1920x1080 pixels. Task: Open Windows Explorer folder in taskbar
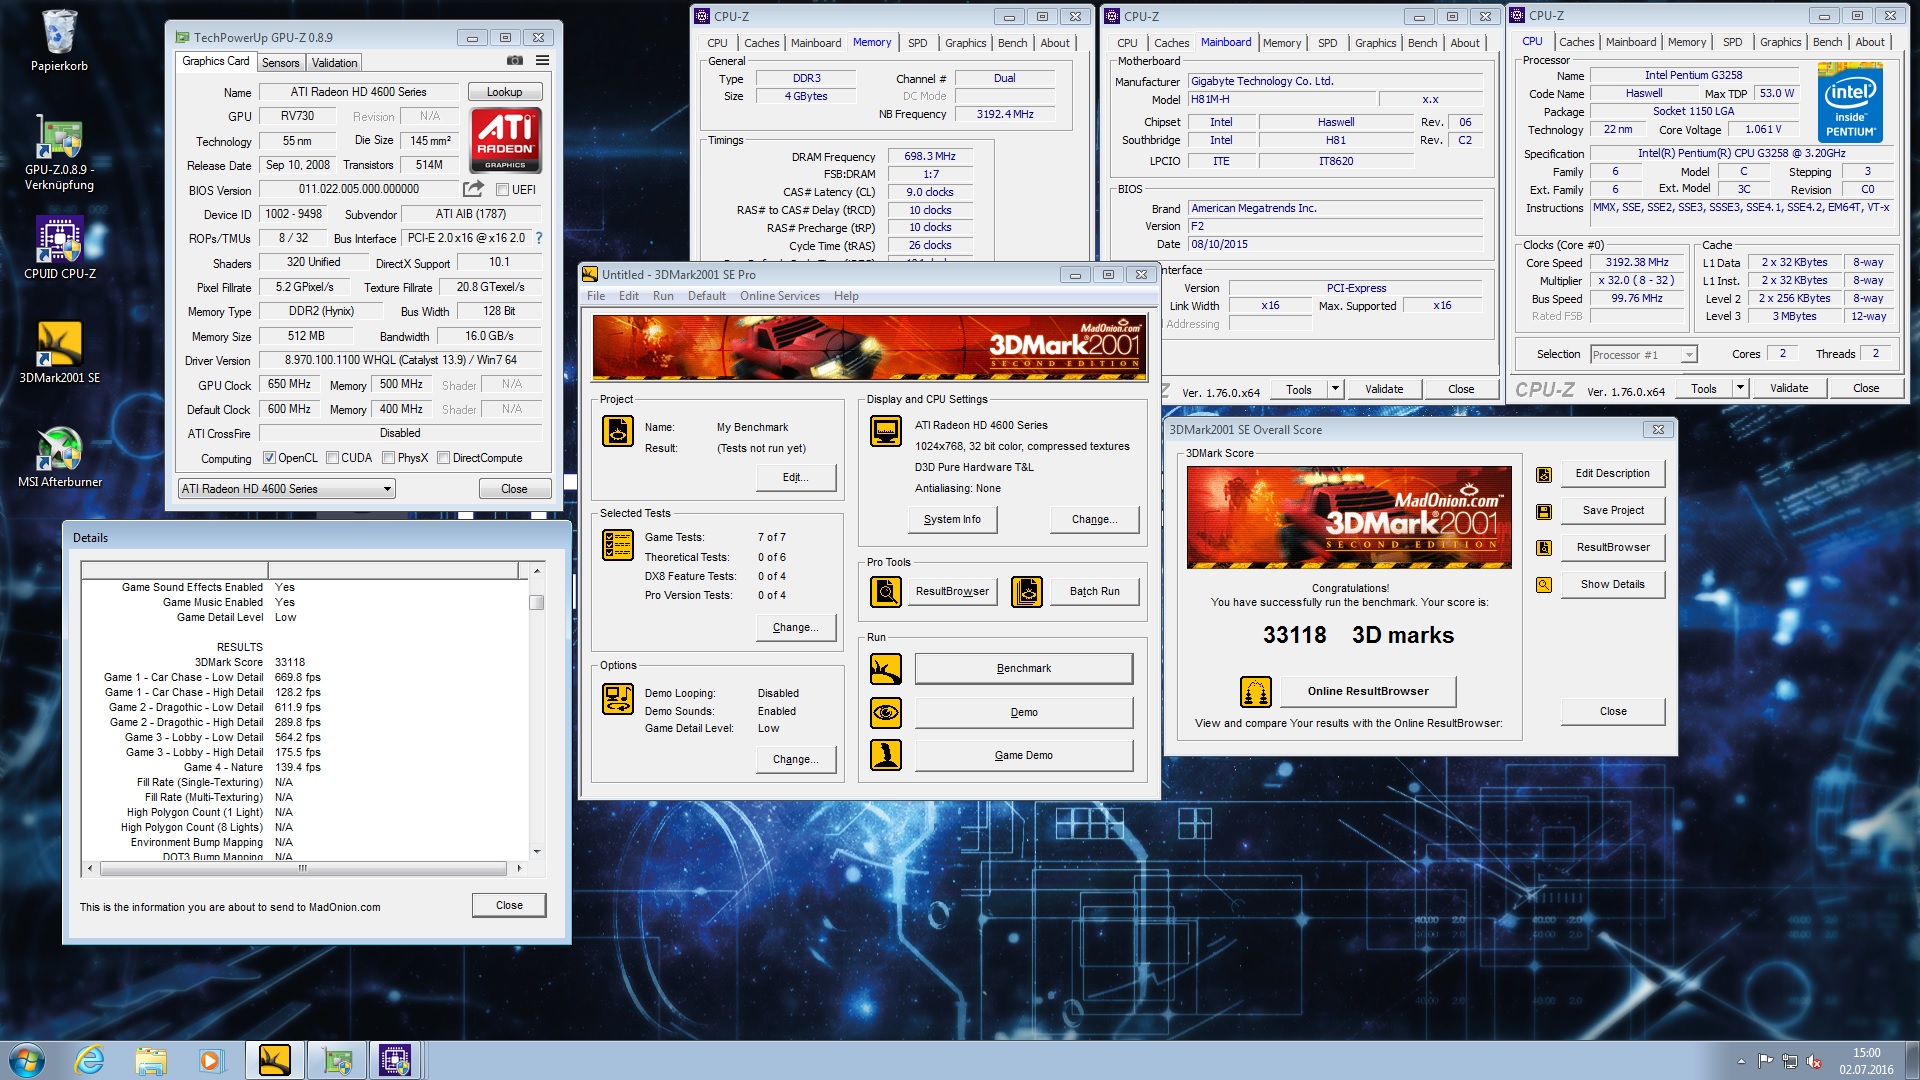tap(150, 1060)
